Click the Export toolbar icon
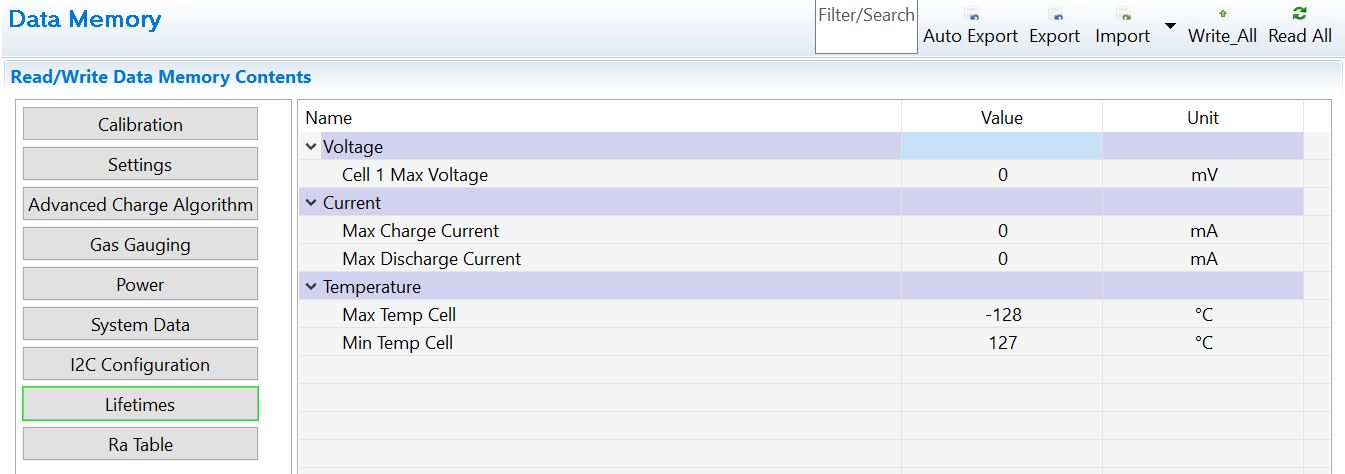This screenshot has height=474, width=1345. 1055,17
